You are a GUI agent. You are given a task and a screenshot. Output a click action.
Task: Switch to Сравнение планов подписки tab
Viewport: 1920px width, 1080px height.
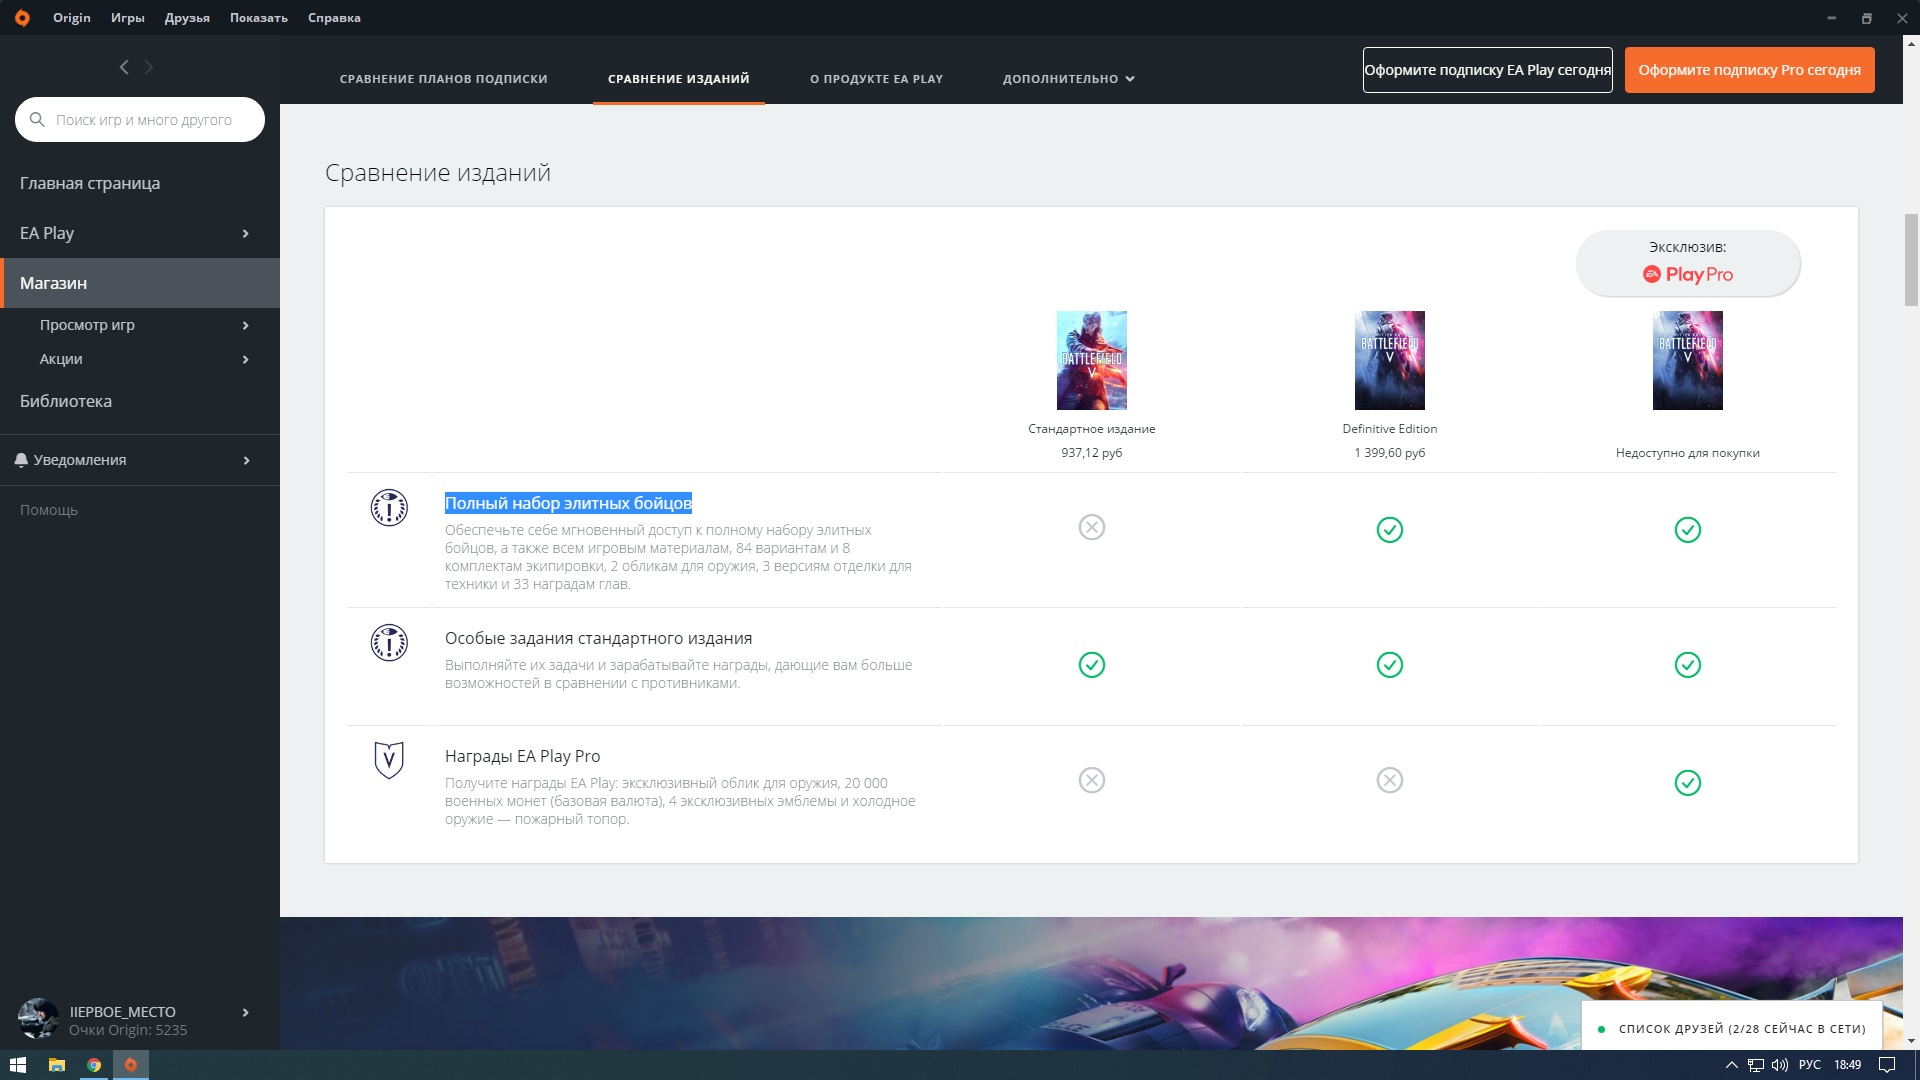point(443,79)
